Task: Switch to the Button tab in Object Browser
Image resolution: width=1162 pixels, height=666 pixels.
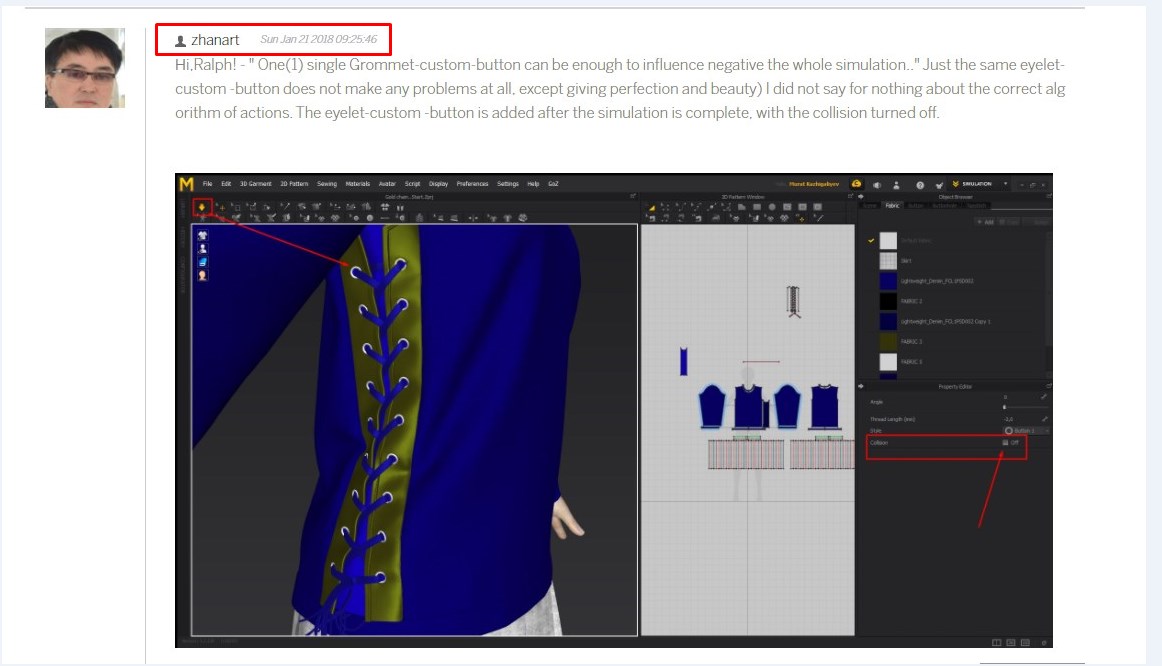Action: (x=916, y=205)
